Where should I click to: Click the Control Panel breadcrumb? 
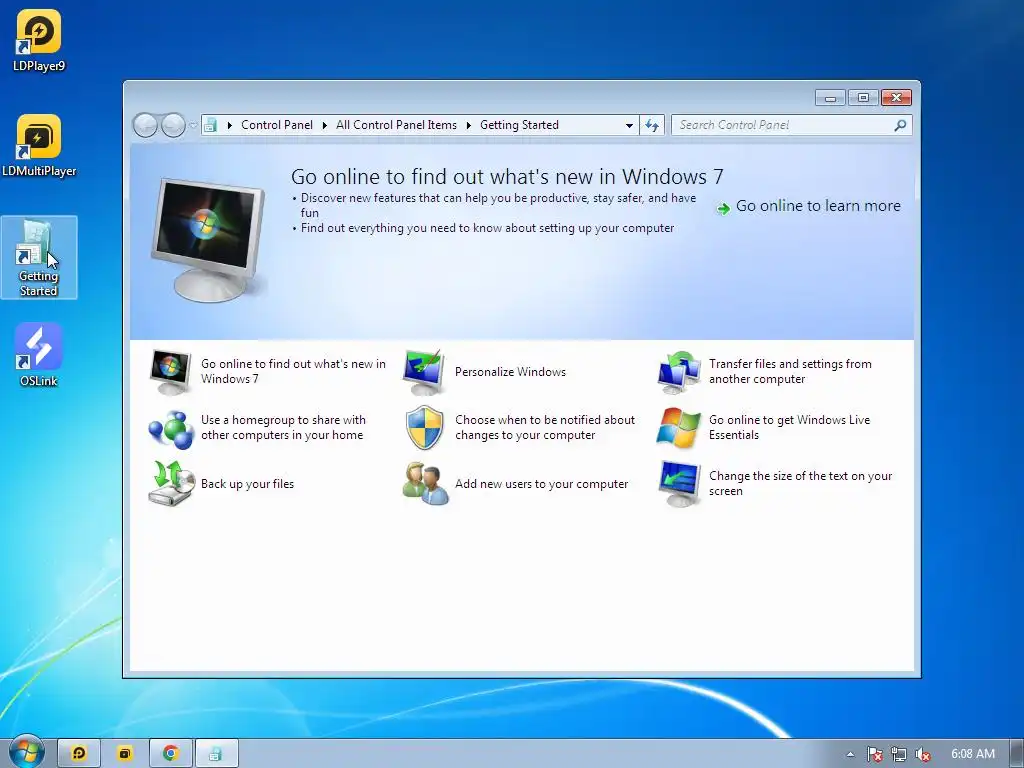click(277, 125)
